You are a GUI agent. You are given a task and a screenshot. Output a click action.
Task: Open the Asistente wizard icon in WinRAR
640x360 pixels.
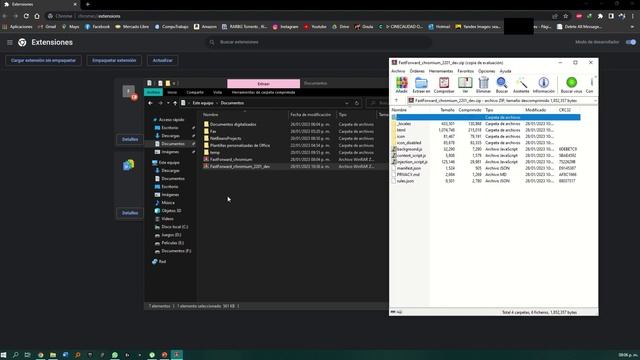[x=521, y=85]
